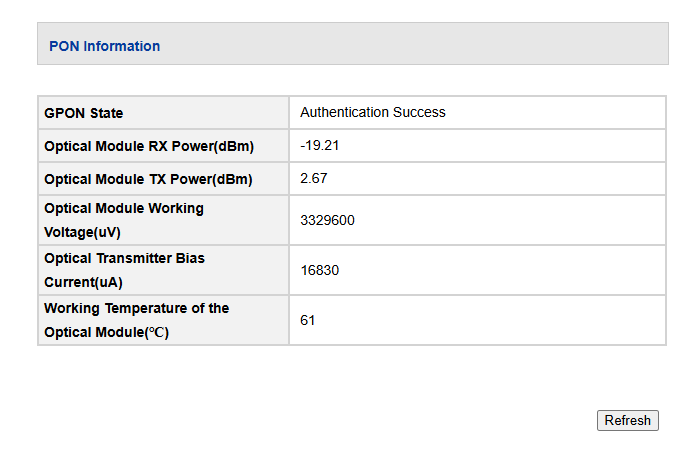Click the PON Information heading
The width and height of the screenshot is (699, 472).
104,46
